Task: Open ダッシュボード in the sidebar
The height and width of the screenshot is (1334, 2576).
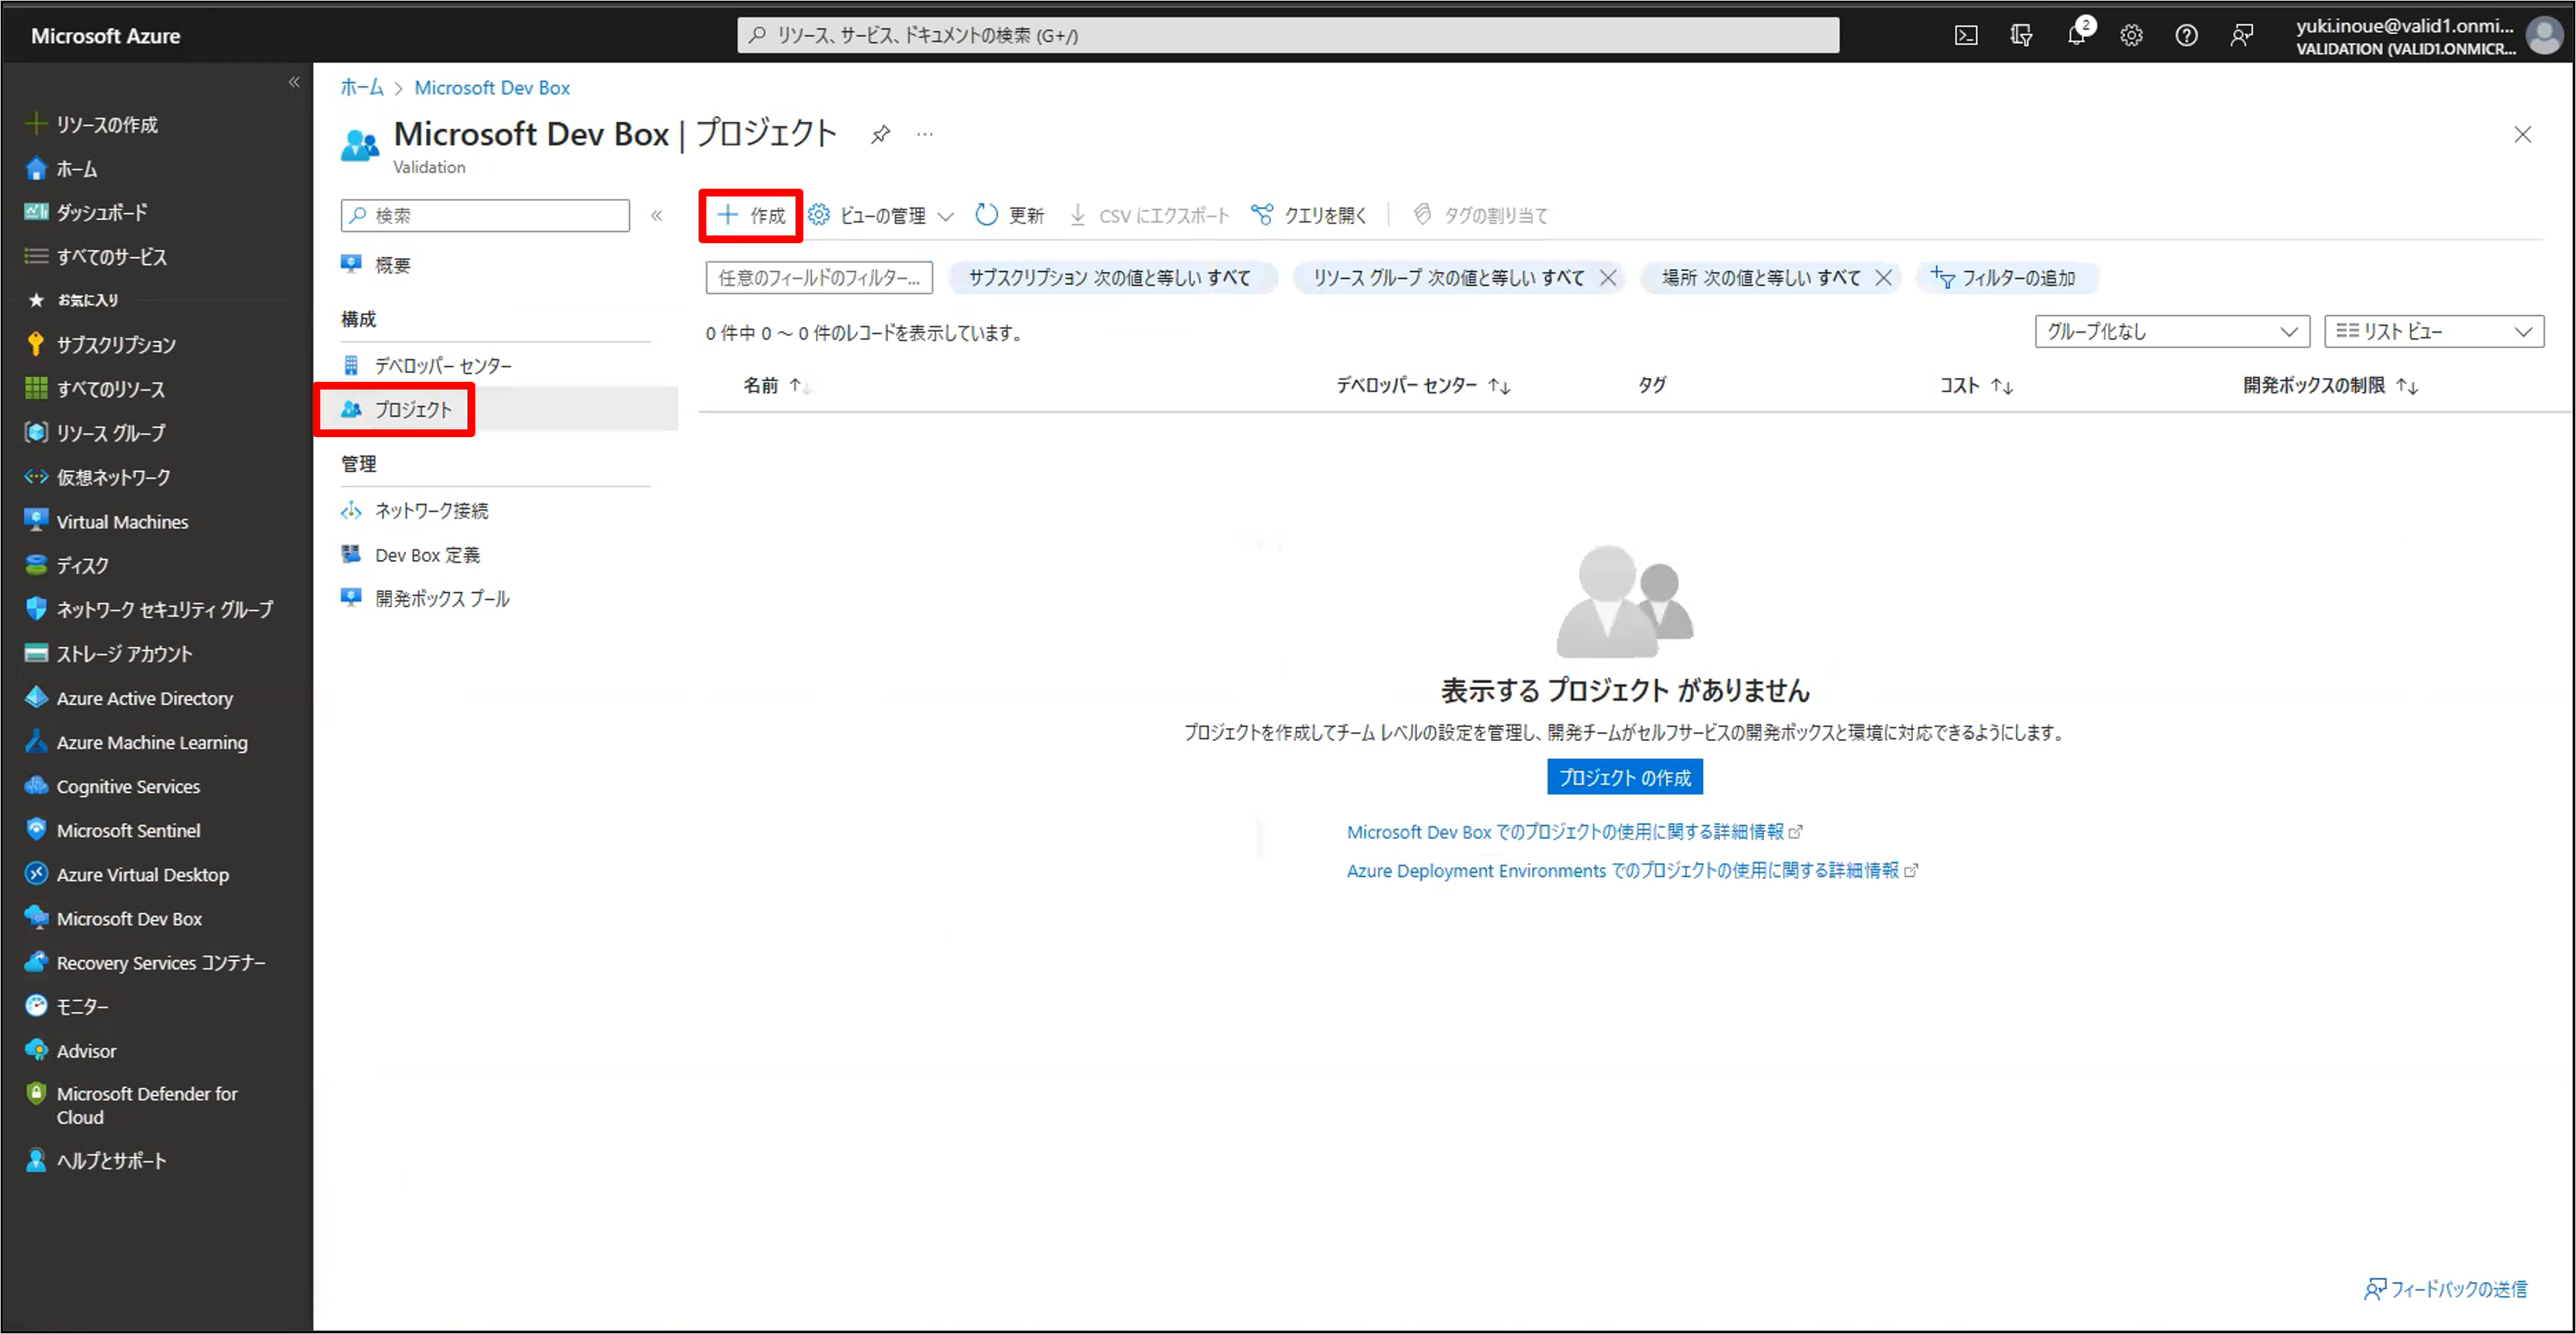Action: 101,212
